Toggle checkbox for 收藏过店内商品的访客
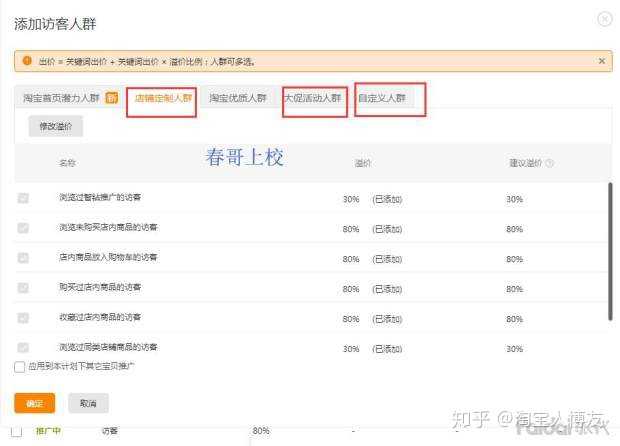Viewport: 620px width, 446px height. pos(23,317)
